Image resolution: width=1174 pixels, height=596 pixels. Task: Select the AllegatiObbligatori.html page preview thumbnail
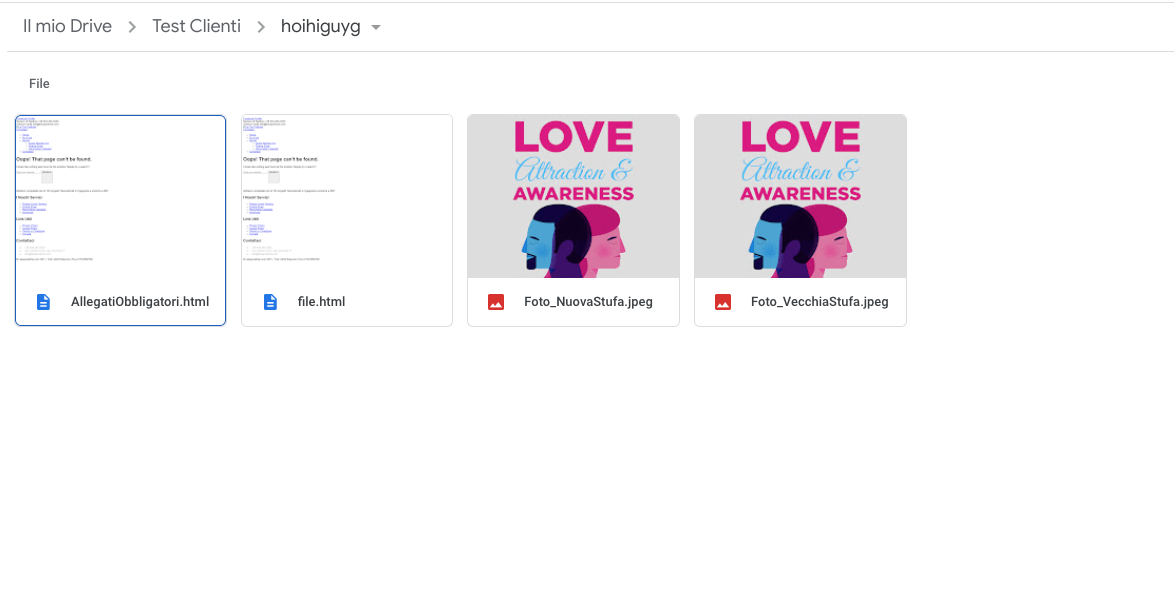(x=121, y=197)
